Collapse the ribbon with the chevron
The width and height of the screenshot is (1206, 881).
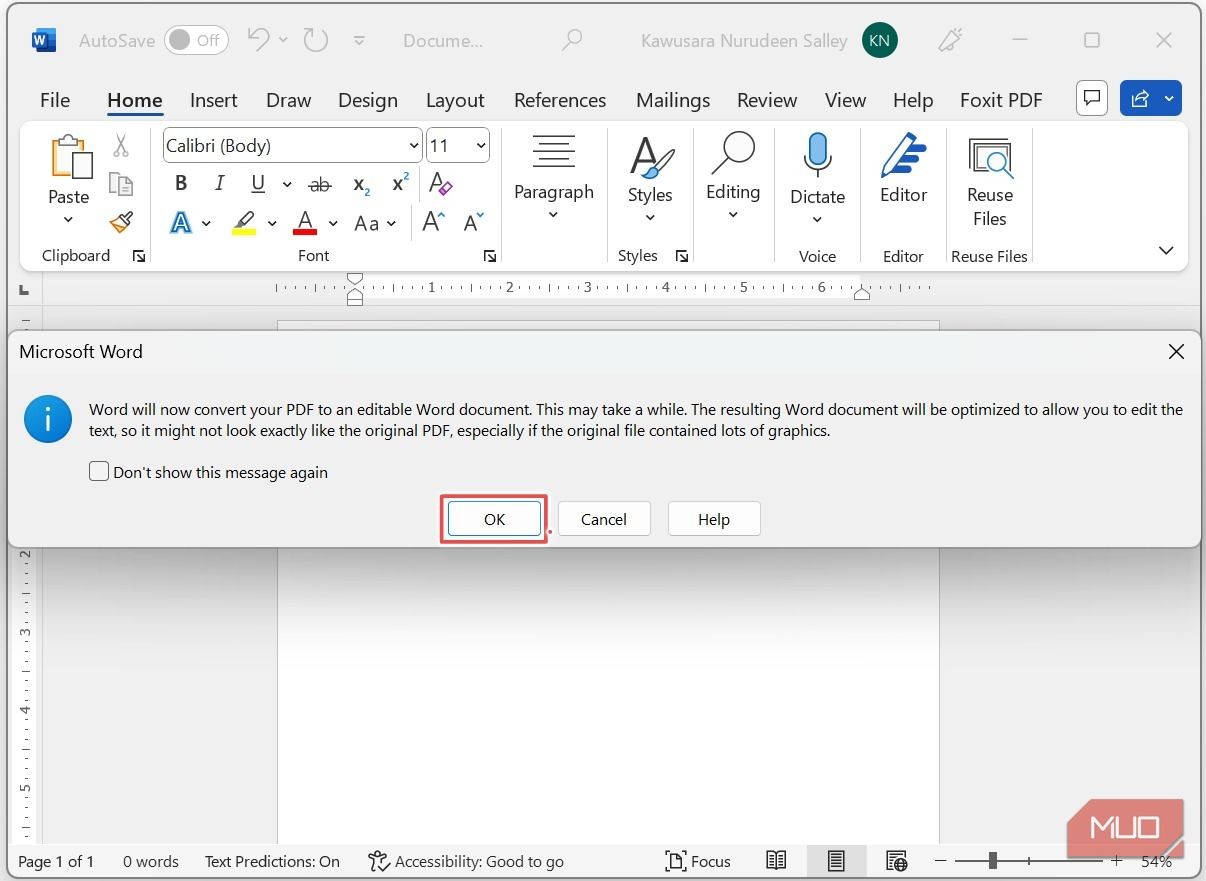(1166, 250)
